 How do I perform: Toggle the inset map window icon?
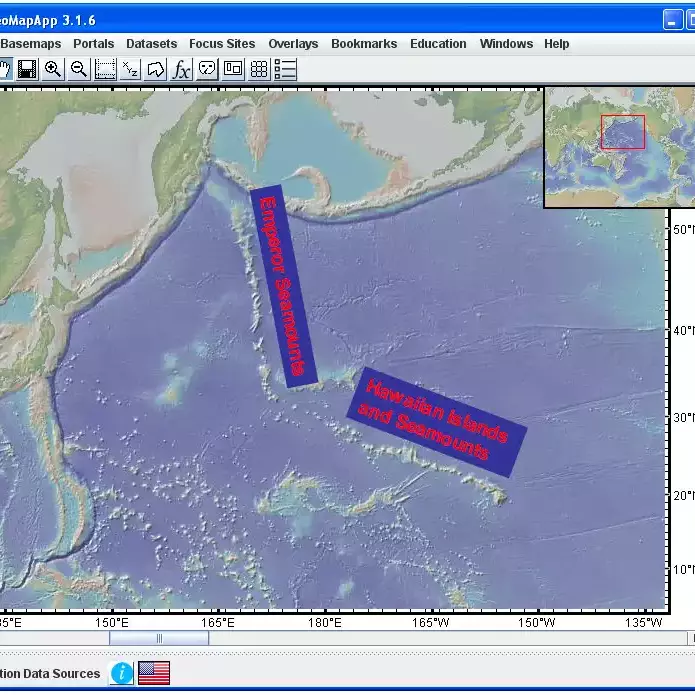click(x=233, y=69)
